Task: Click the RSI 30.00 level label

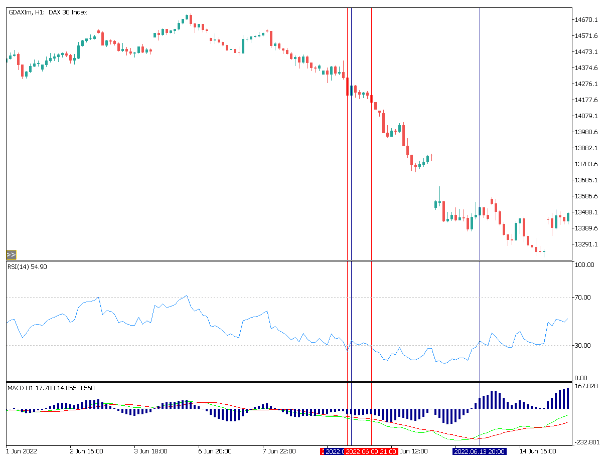Action: coord(585,346)
